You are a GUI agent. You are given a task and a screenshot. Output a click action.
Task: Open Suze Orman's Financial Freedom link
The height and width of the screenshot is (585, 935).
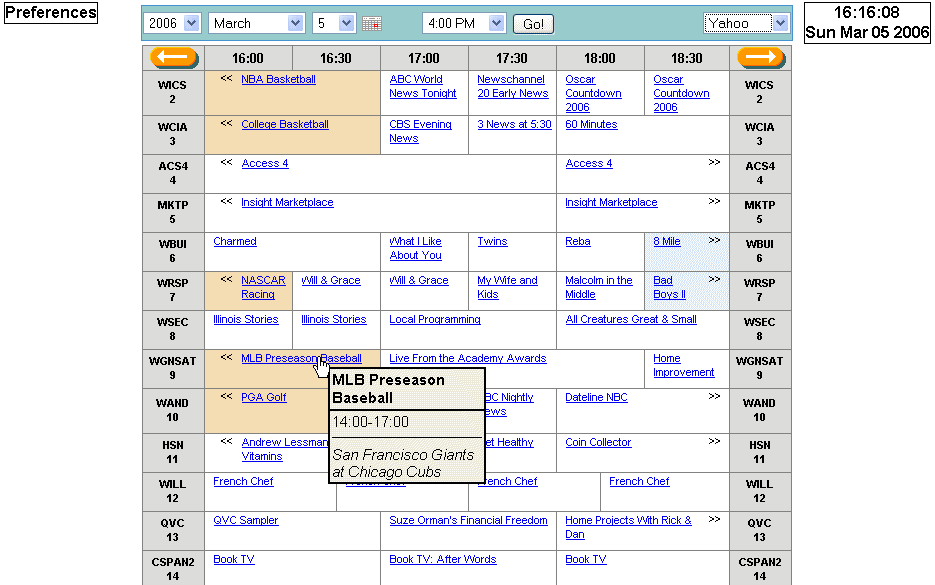[468, 521]
